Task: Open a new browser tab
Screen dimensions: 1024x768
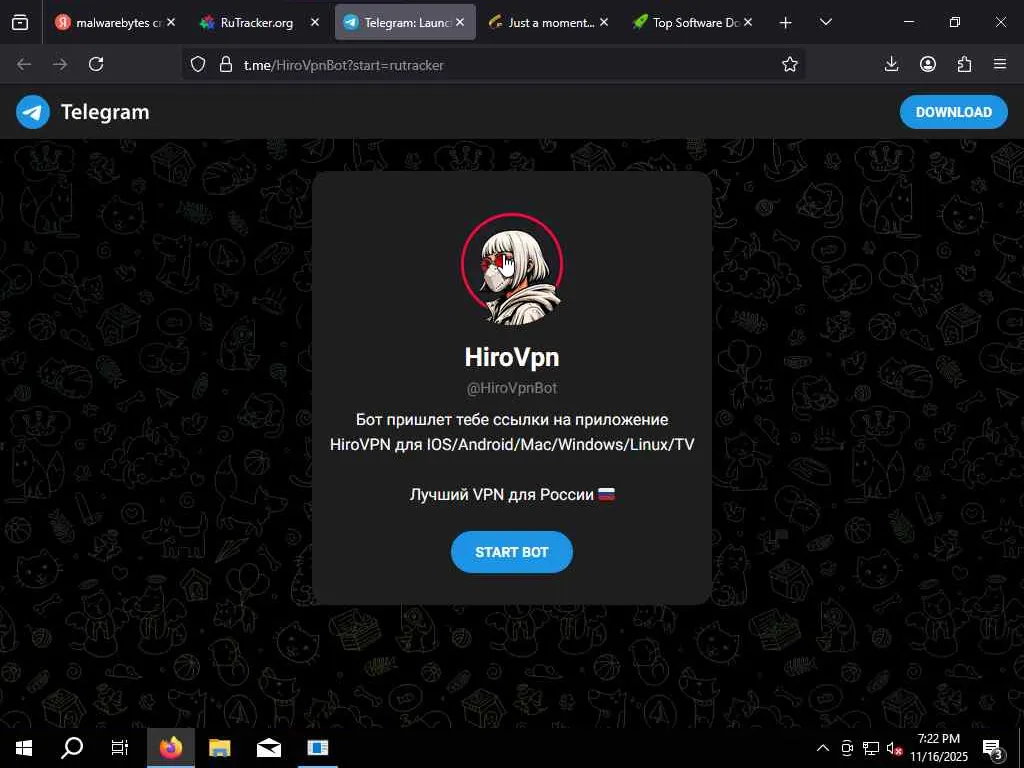Action: (x=786, y=23)
